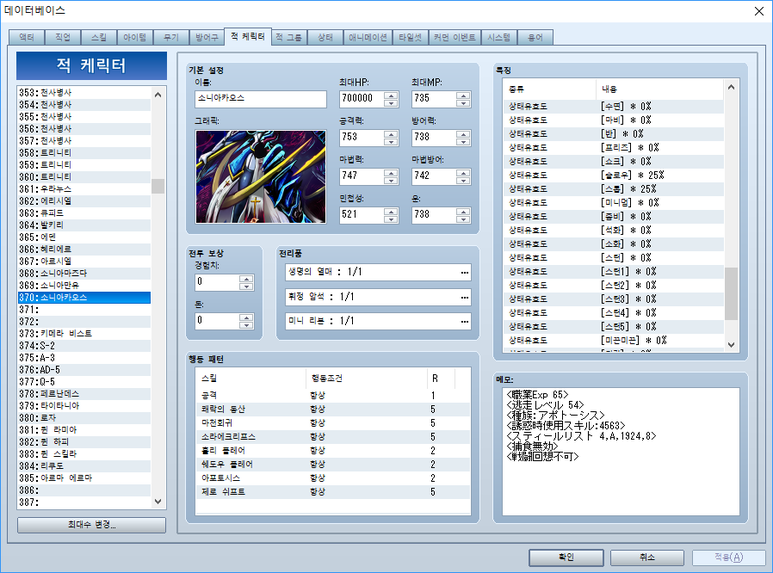Click the 최대수 변경 button

[x=92, y=525]
